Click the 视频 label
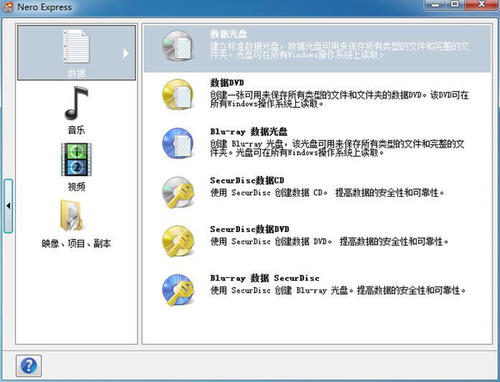This screenshot has width=500, height=382. click(x=76, y=187)
